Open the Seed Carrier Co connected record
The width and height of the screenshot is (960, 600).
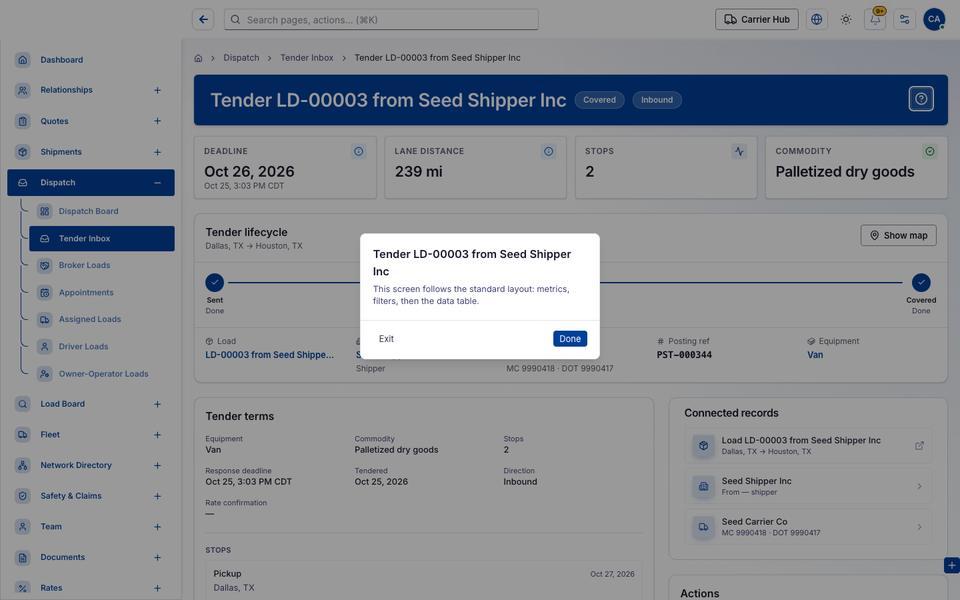(808, 527)
